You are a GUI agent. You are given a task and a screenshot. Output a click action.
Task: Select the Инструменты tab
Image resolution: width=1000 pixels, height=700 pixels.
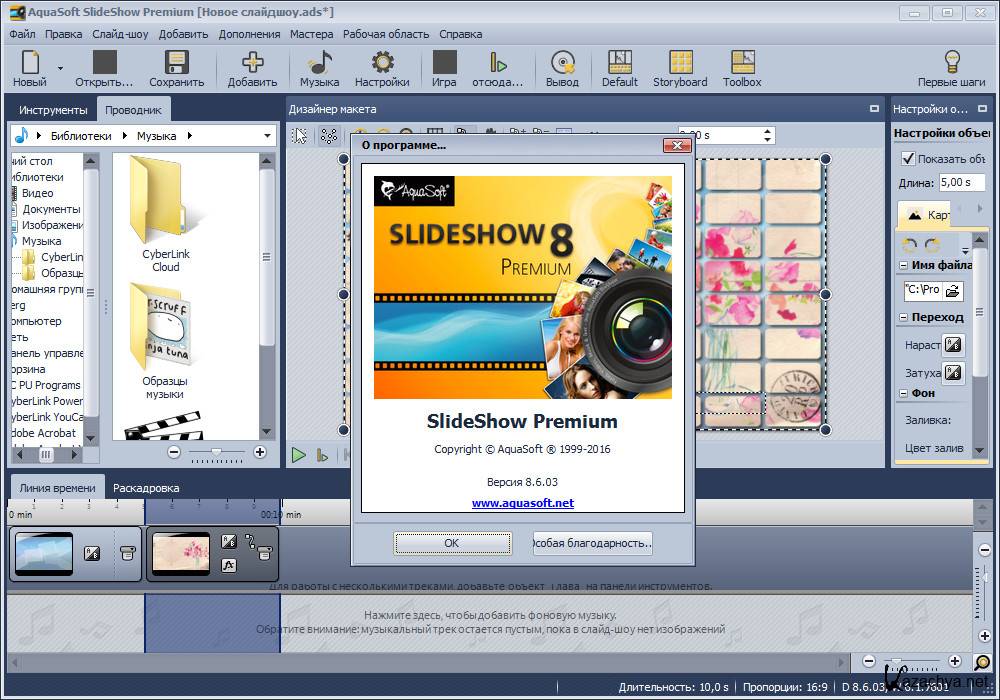53,110
